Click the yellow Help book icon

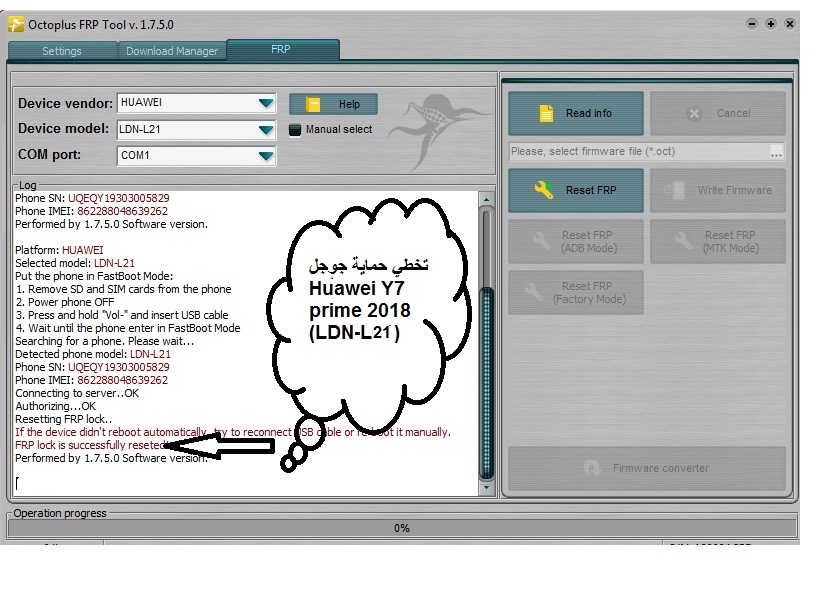(313, 104)
